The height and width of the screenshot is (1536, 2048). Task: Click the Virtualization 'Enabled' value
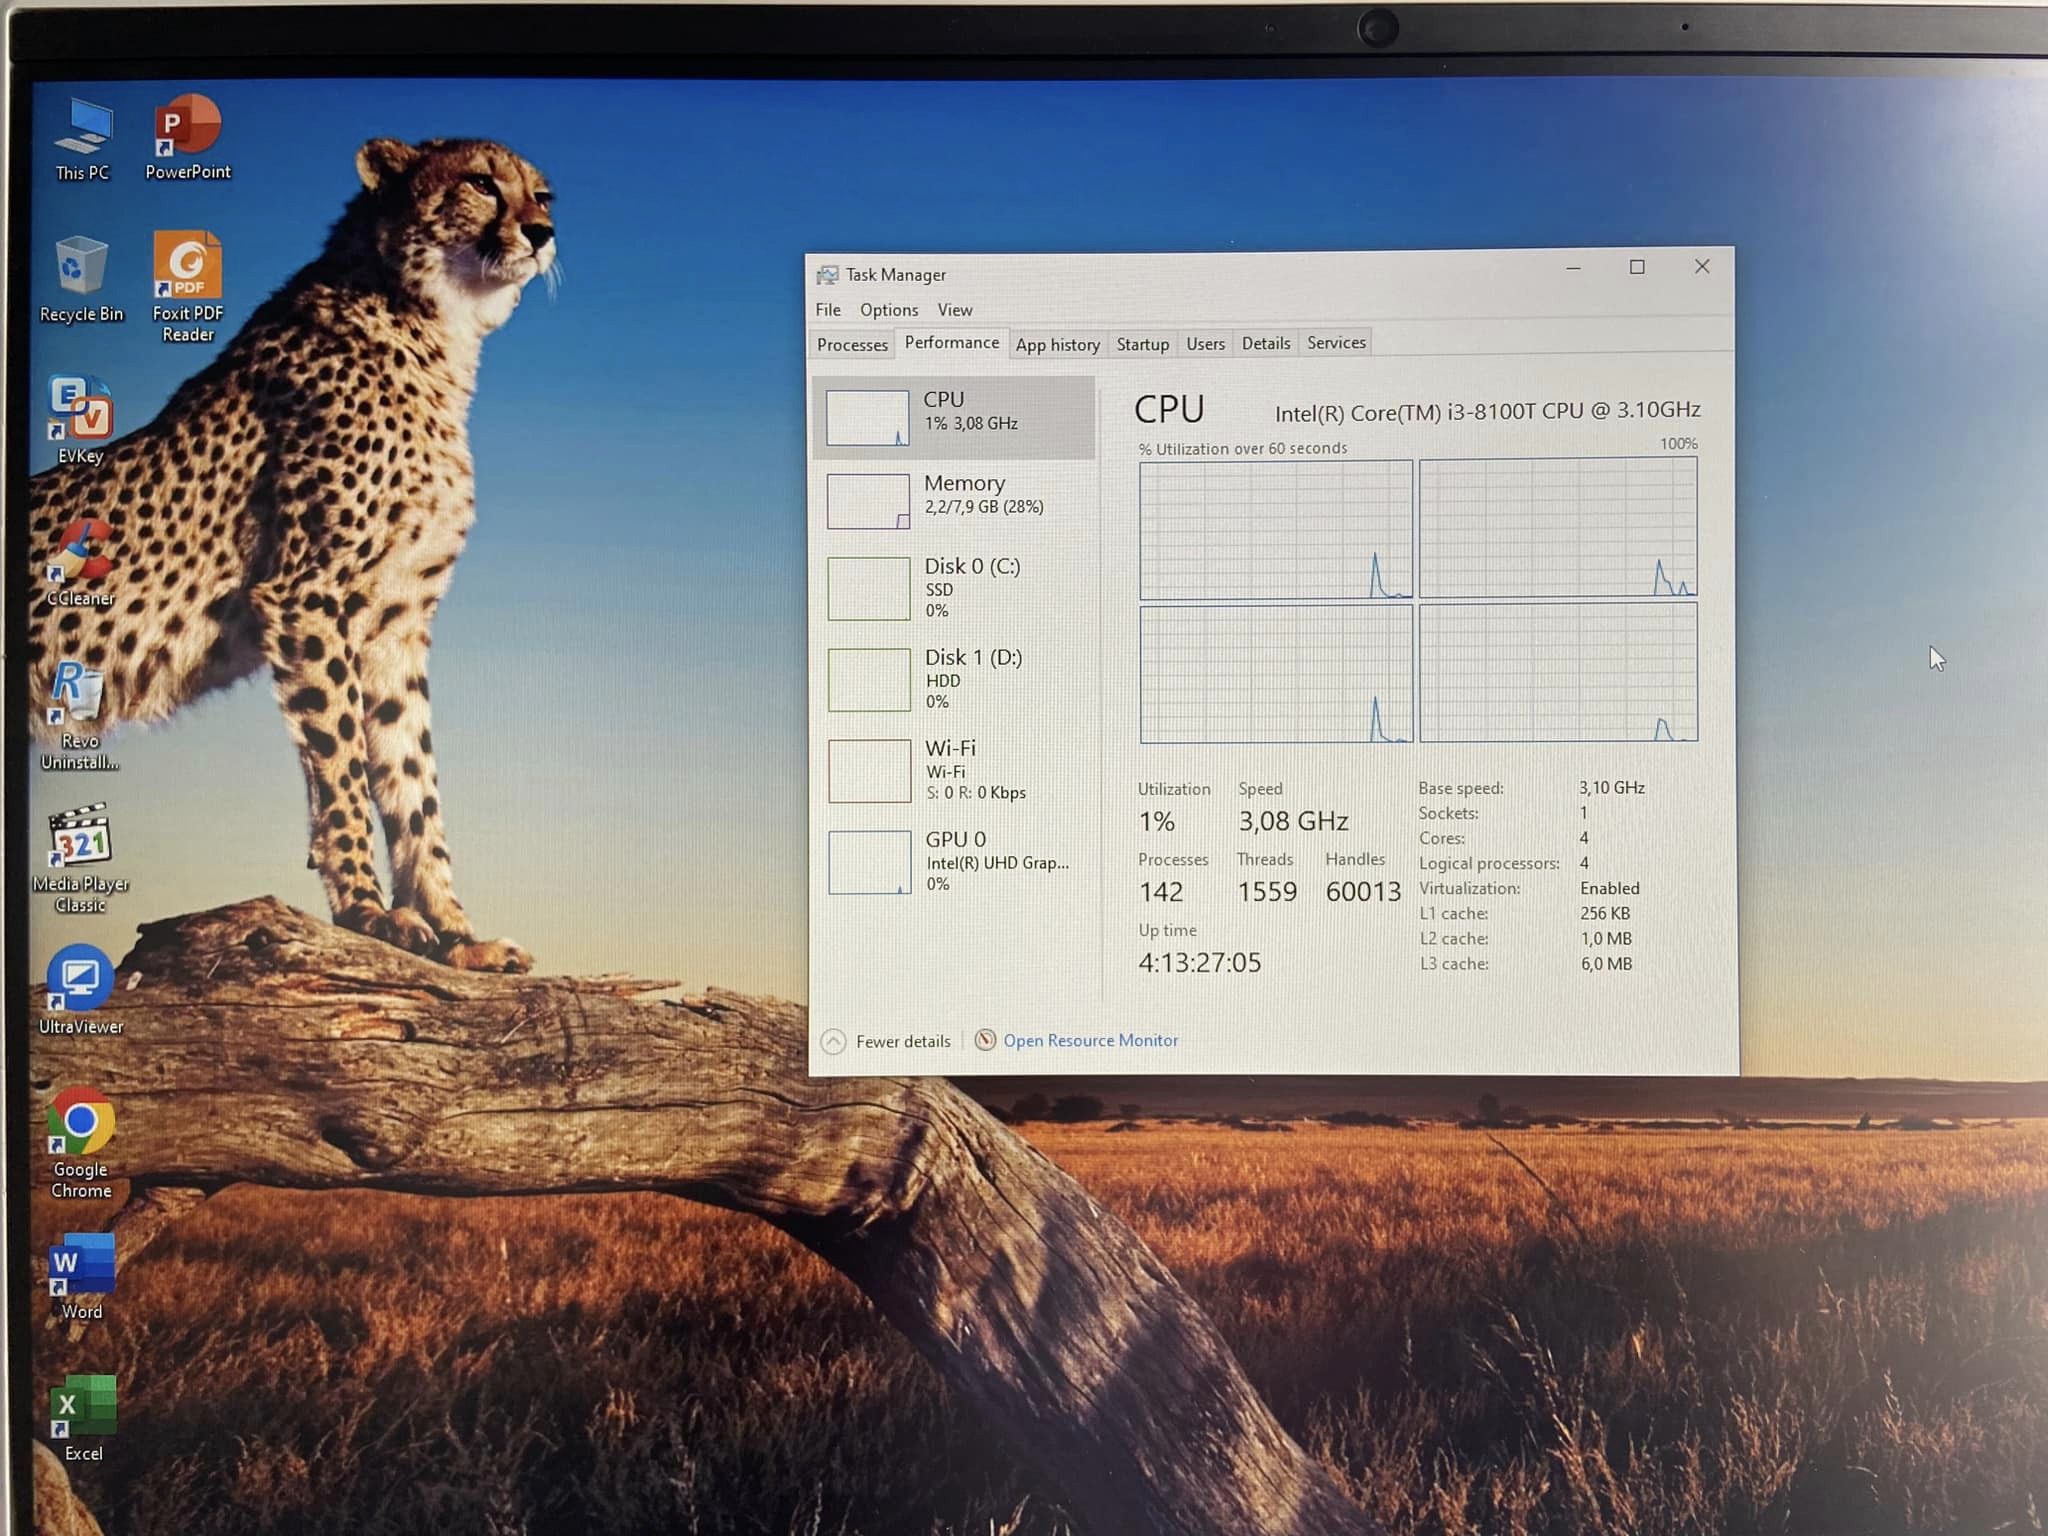point(1610,888)
